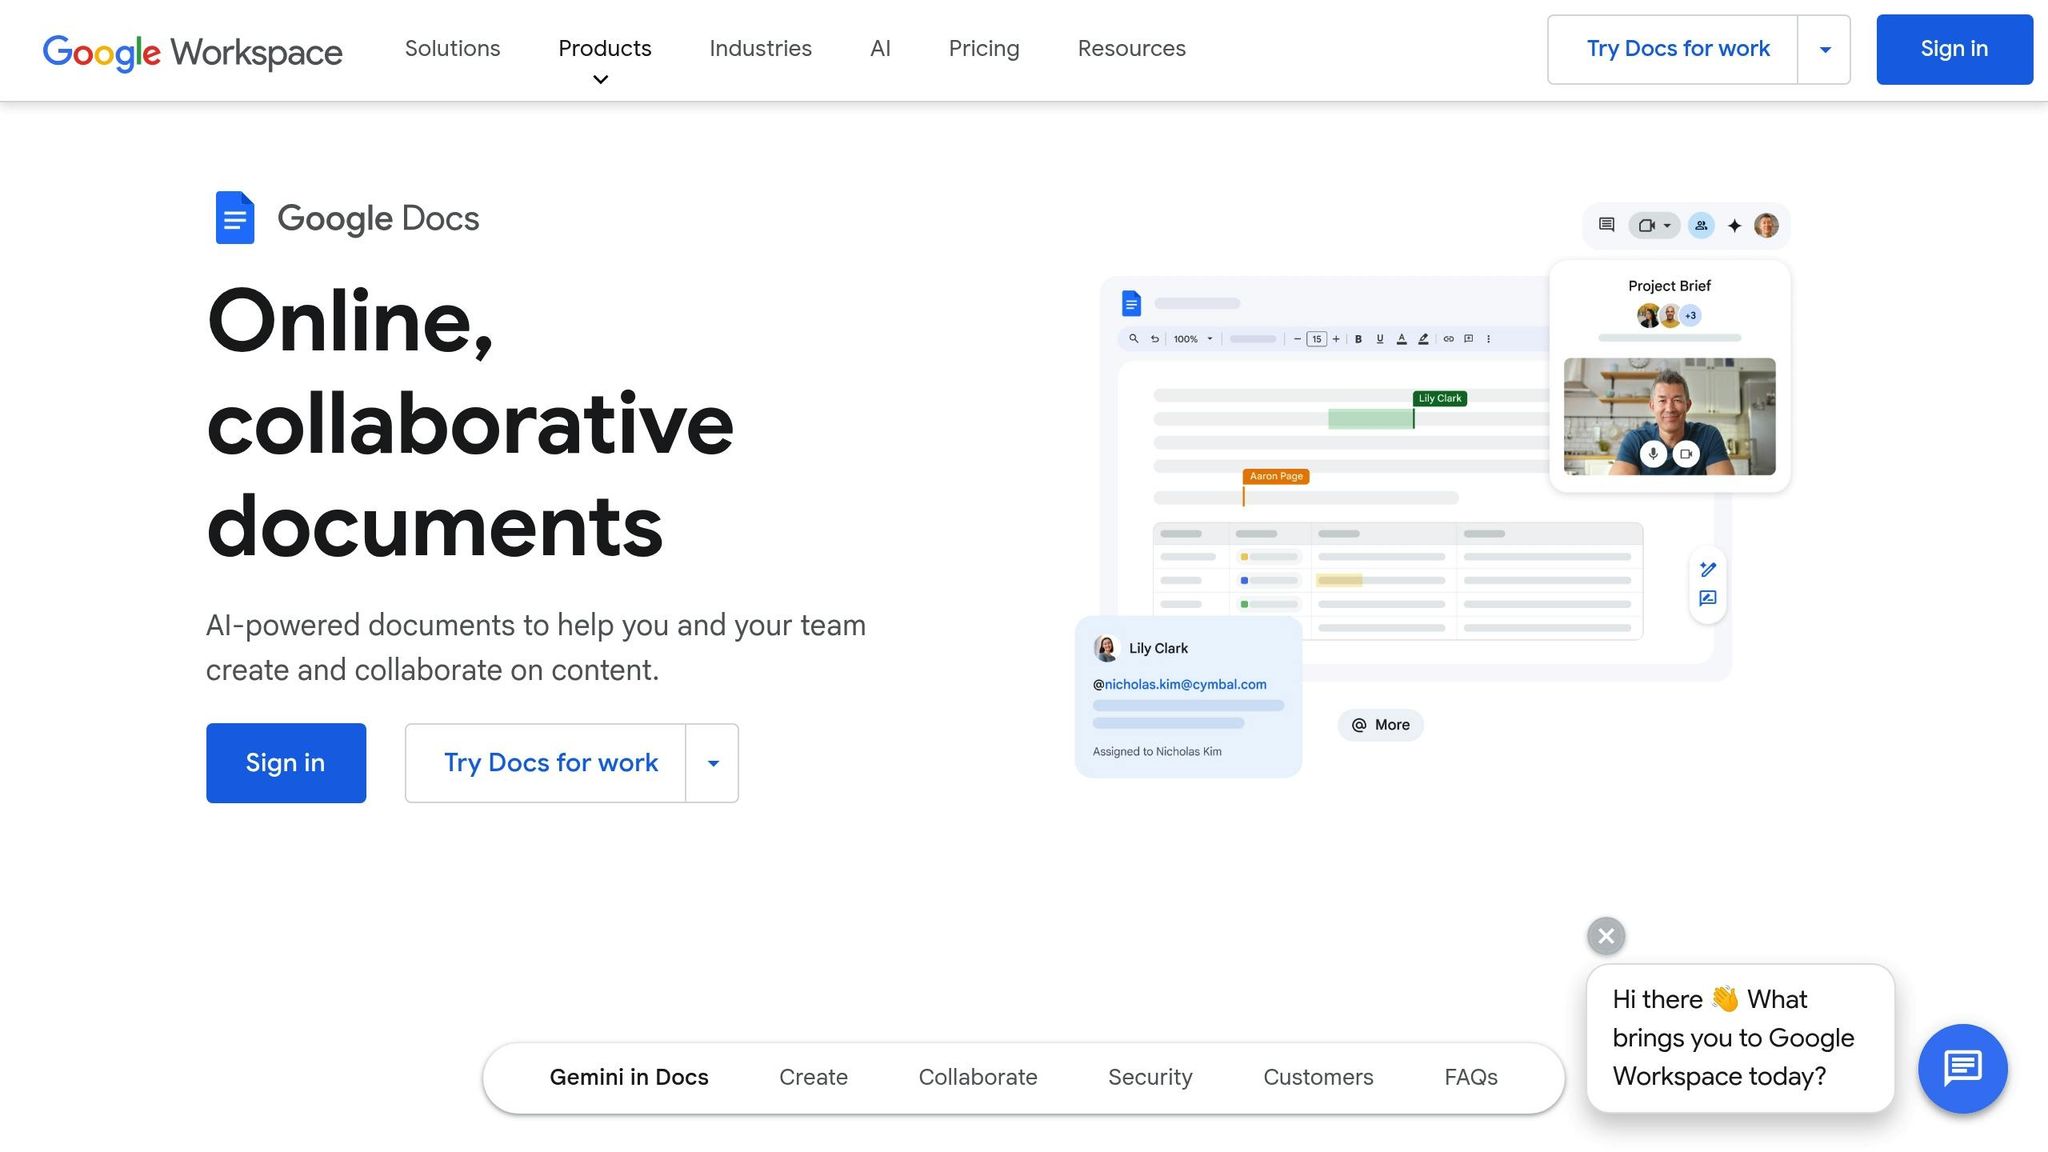This screenshot has height=1152, width=2048.
Task: Open the blue chat bubble widget
Action: 1962,1068
